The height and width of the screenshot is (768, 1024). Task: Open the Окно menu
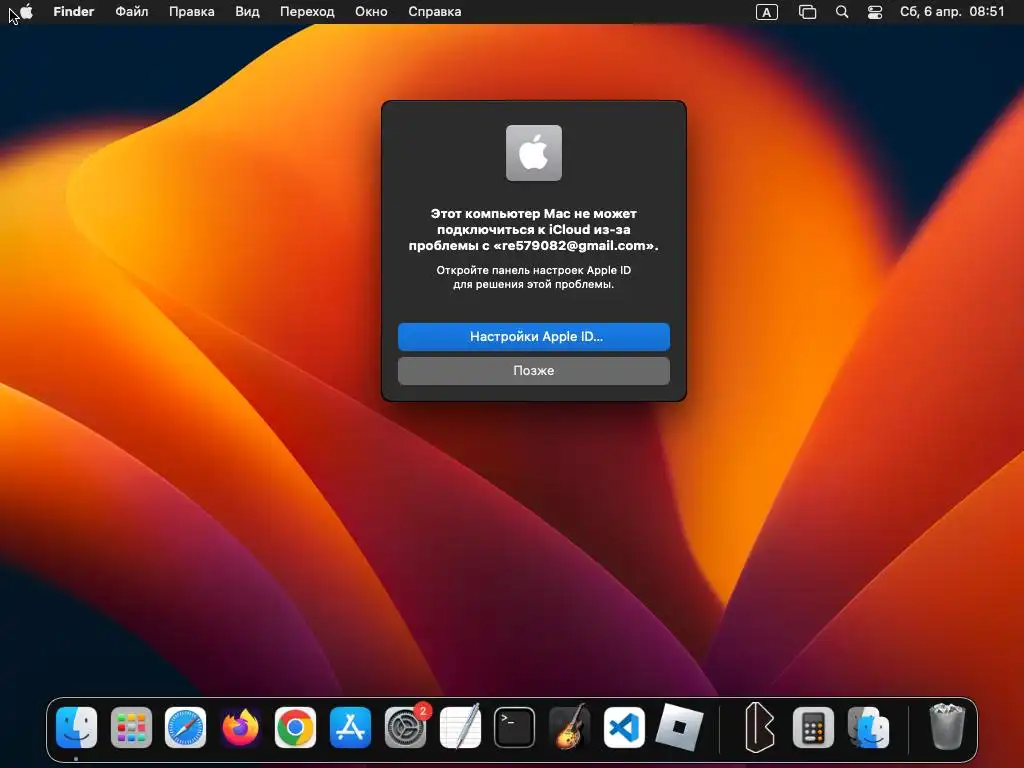pyautogui.click(x=371, y=12)
